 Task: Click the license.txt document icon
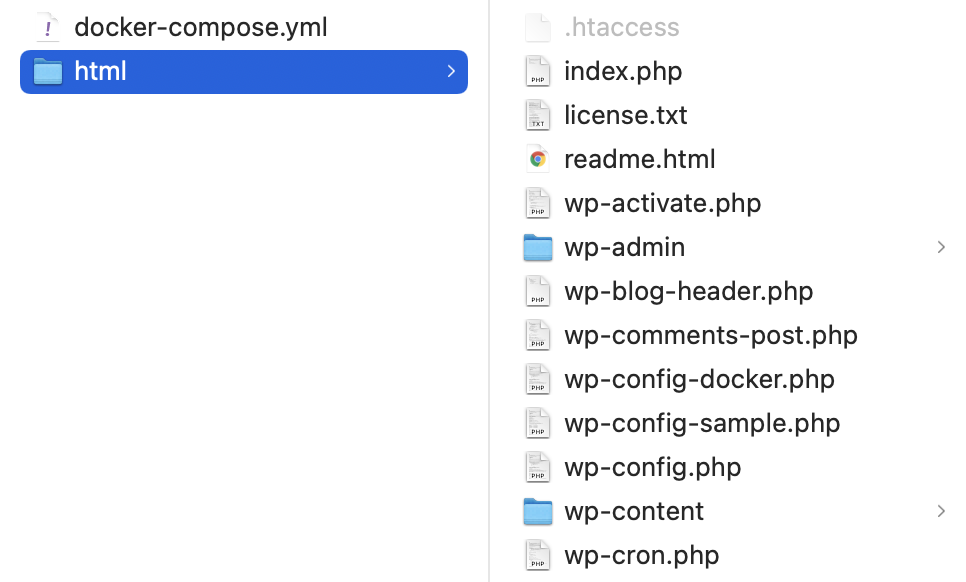[538, 115]
